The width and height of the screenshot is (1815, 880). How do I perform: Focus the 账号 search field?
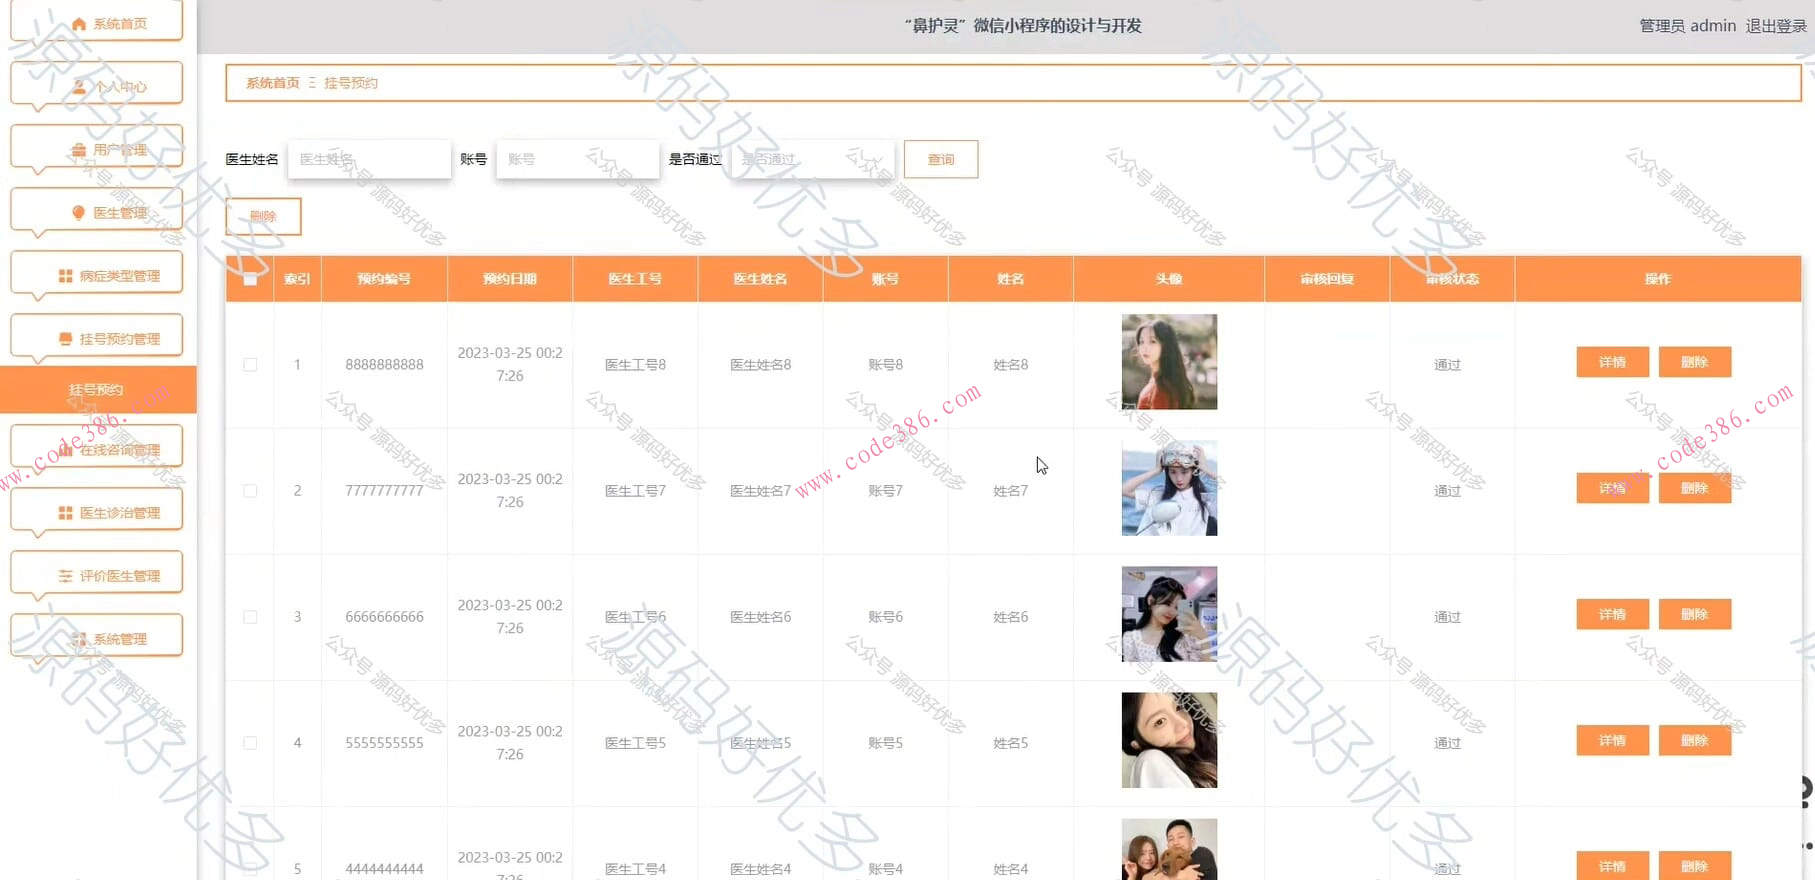click(x=577, y=159)
